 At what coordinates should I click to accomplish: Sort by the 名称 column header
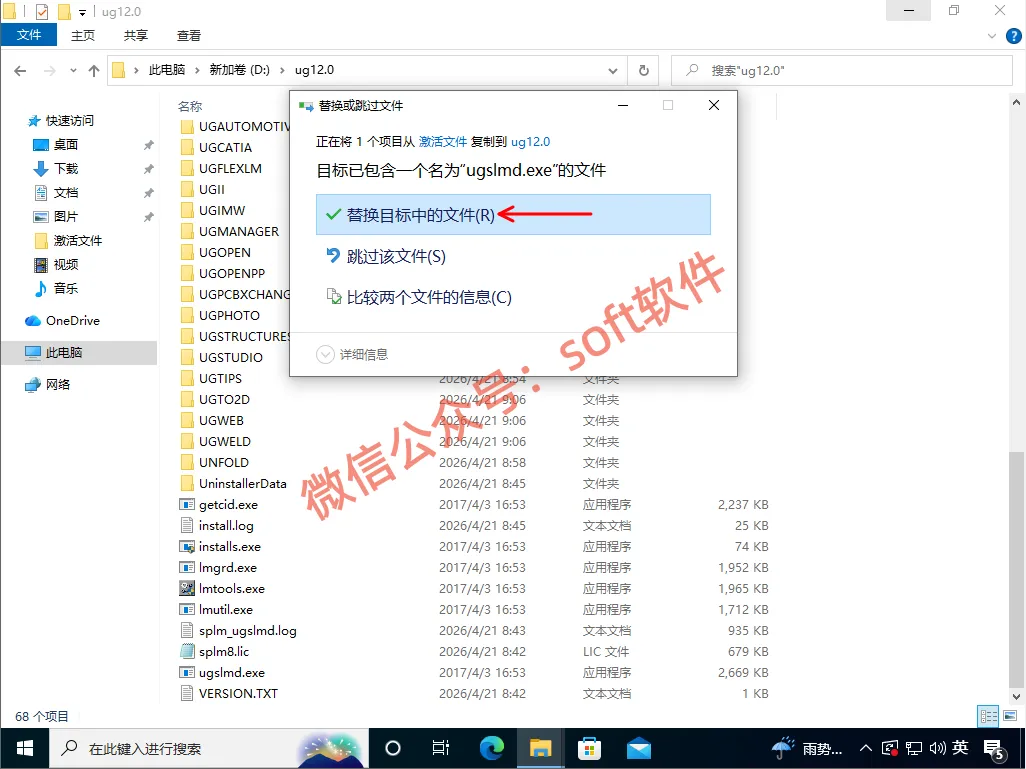(x=190, y=106)
